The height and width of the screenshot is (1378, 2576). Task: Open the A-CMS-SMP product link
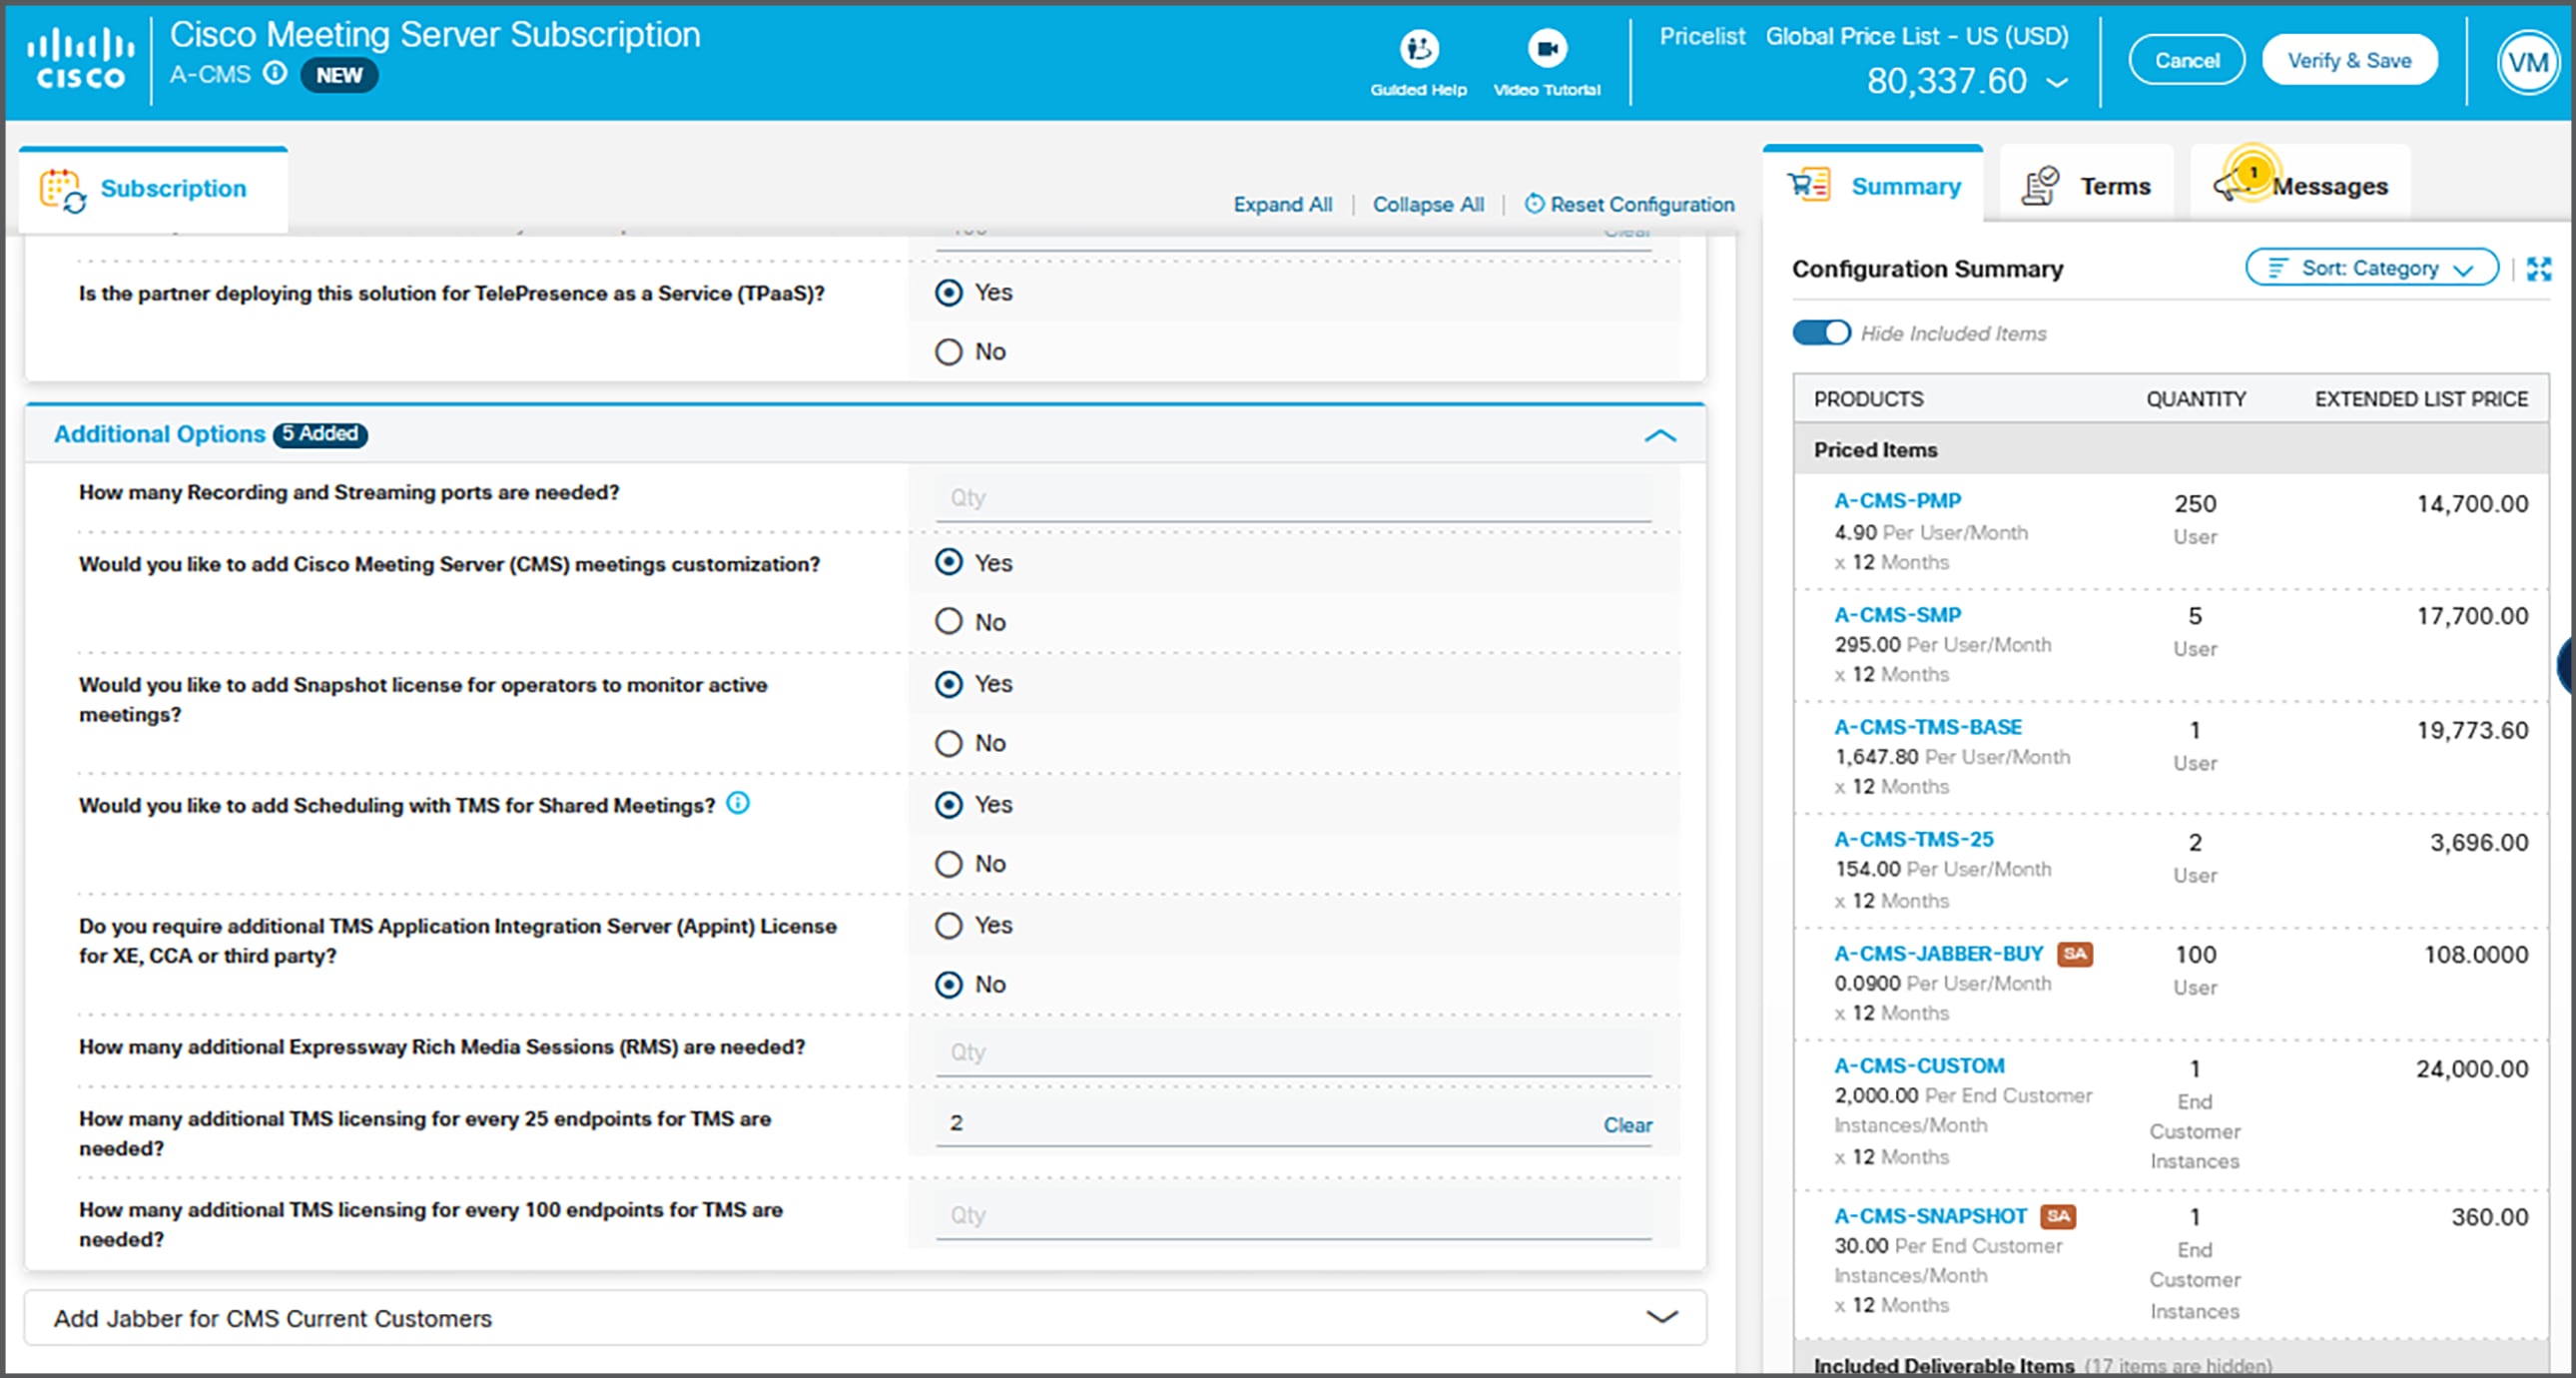point(1897,615)
